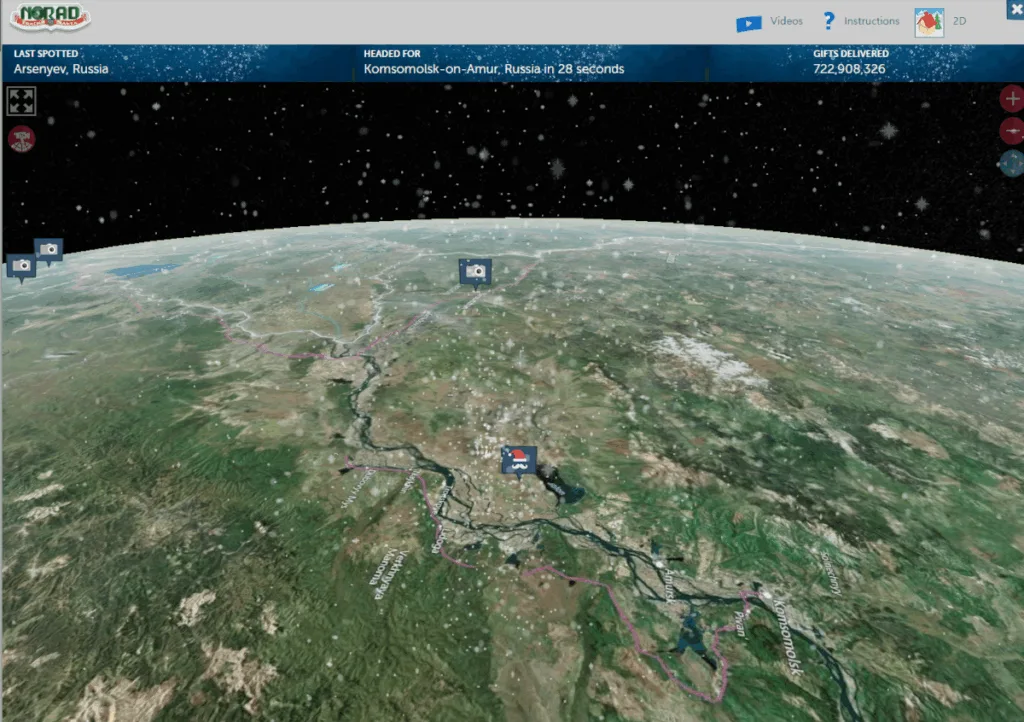
Task: Click the blue pan arrows compass control
Action: pos(1012,163)
